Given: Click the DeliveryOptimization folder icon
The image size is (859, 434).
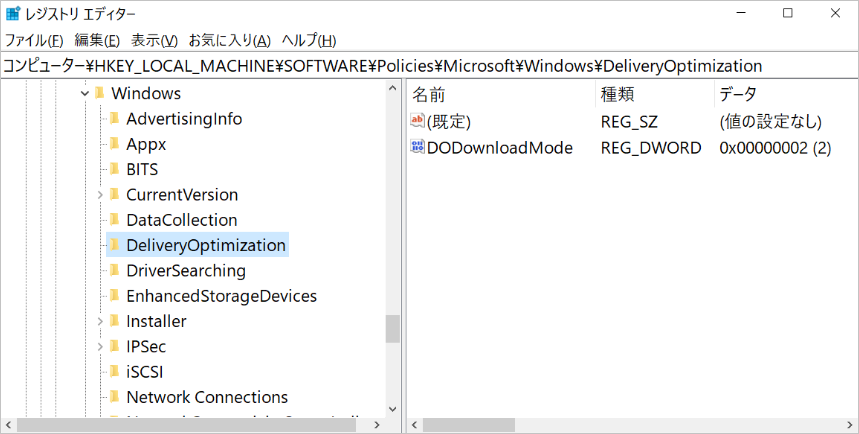Looking at the screenshot, I should [x=114, y=244].
